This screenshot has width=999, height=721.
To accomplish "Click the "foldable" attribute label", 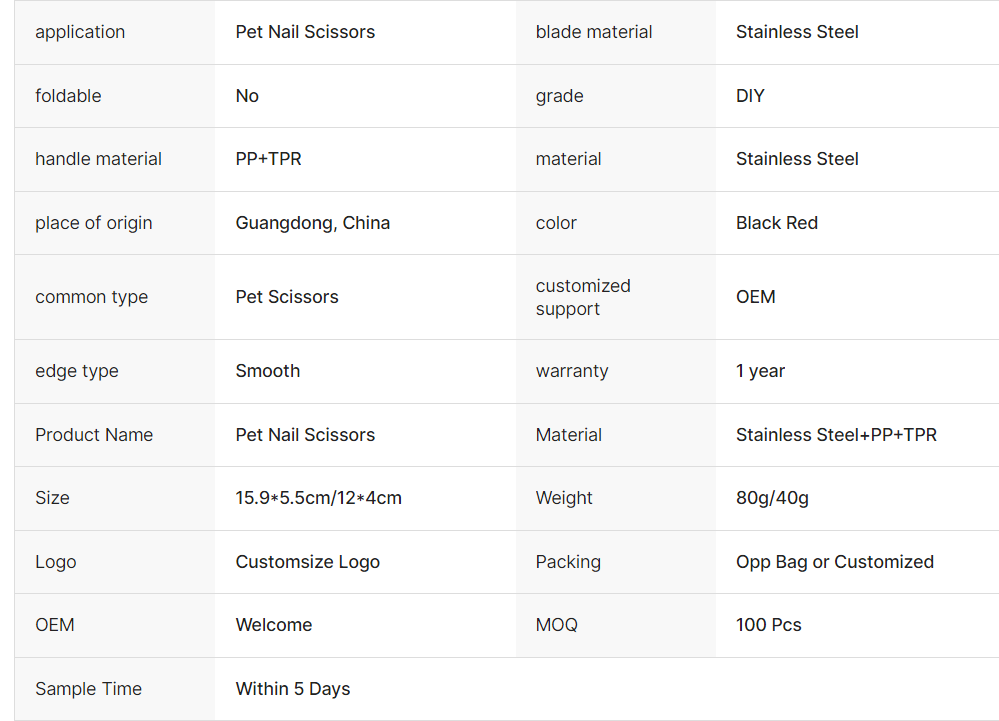I will (x=68, y=96).
